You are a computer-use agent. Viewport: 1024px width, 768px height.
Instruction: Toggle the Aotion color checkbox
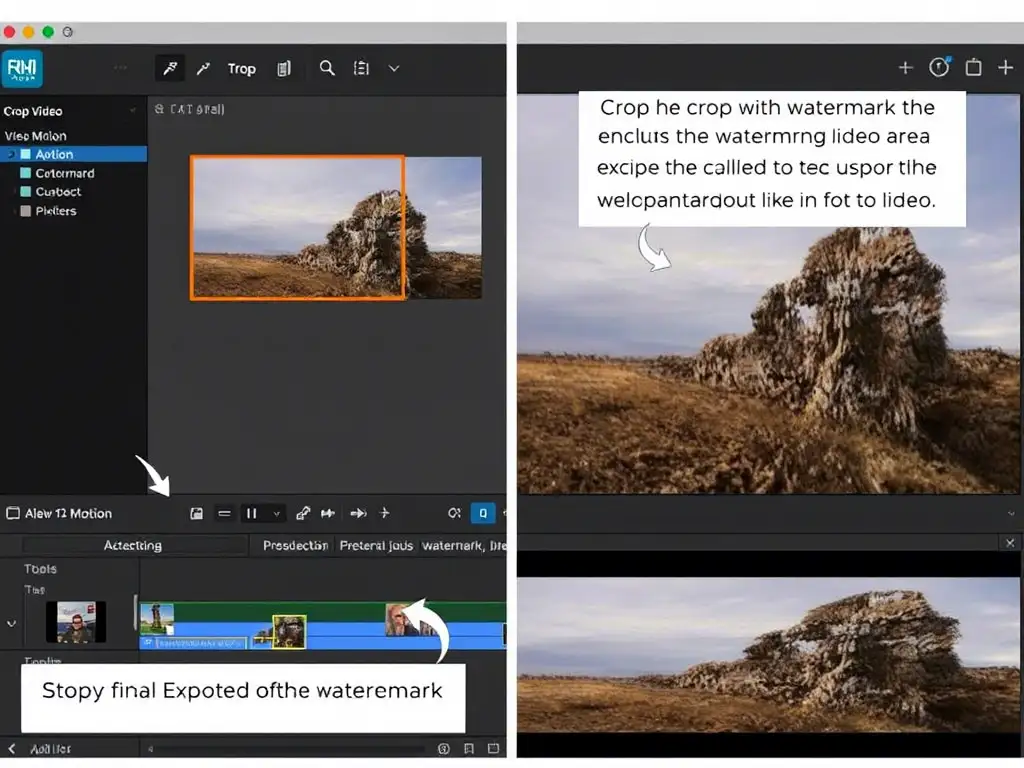click(x=25, y=154)
